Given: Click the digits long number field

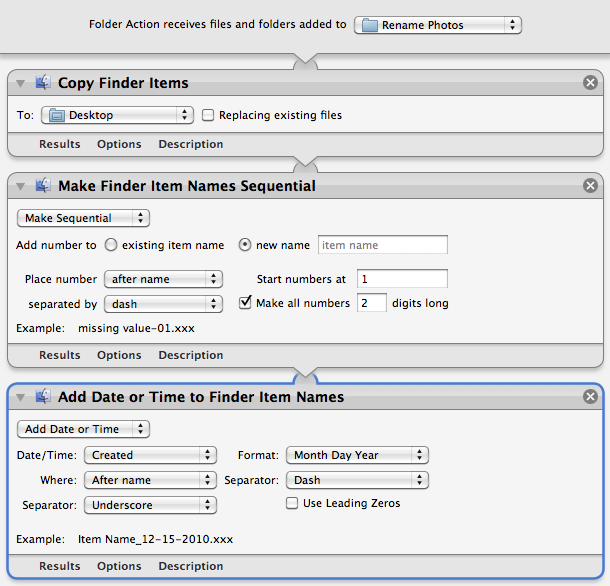Looking at the screenshot, I should [x=372, y=303].
